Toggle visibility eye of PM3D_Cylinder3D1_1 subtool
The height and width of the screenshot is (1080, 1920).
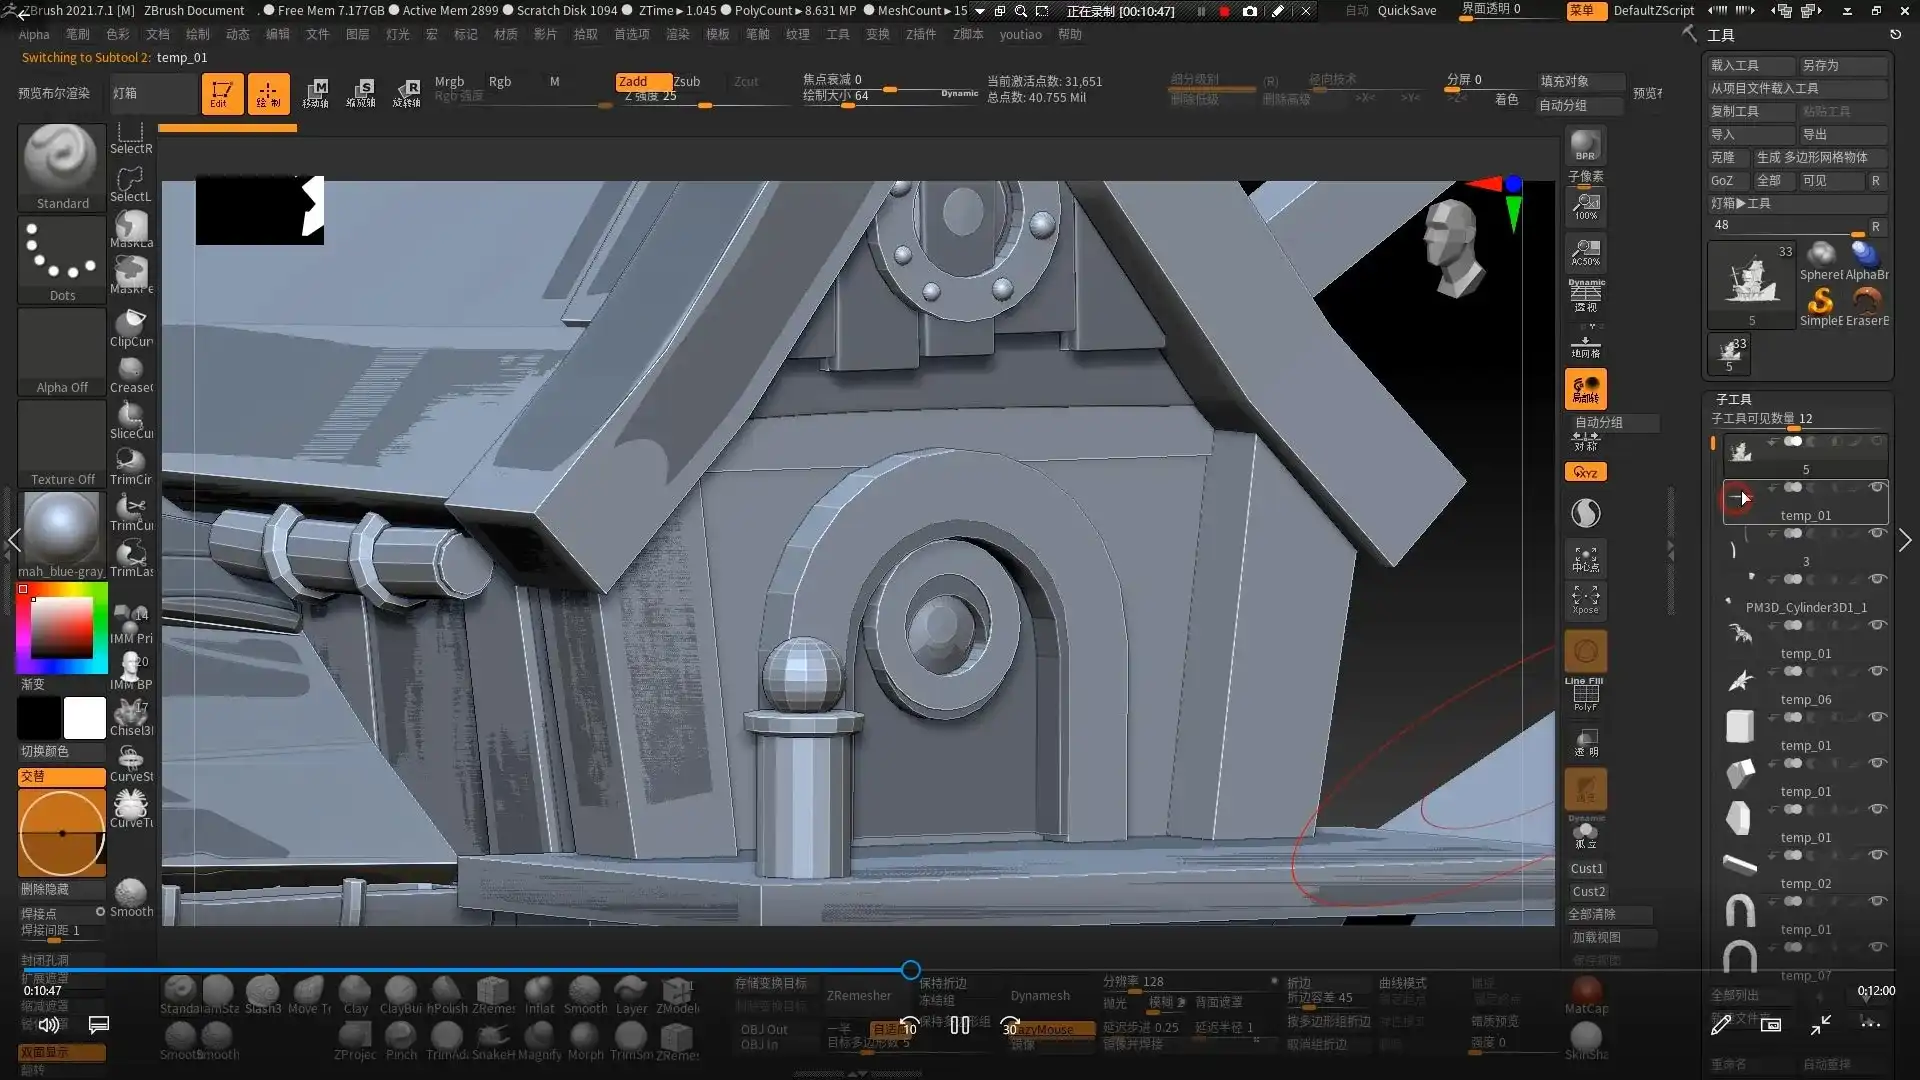tap(1877, 579)
